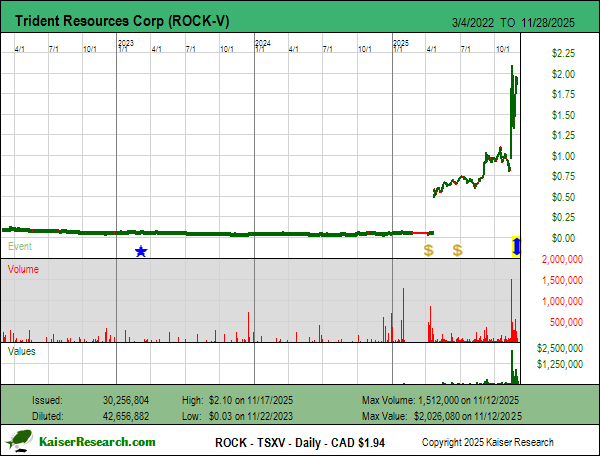Screen dimensions: 600x456
Task: Click the Diluted: label
Action: (x=47, y=416)
